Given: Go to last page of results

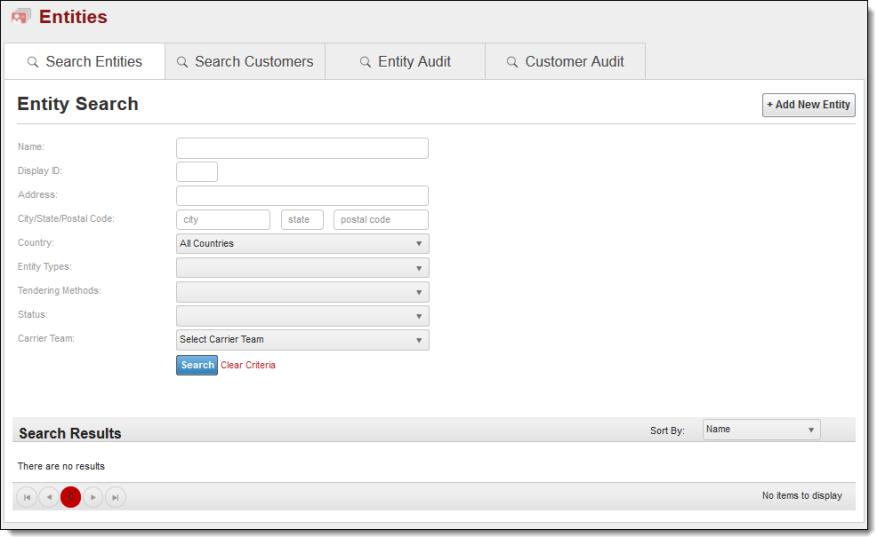Looking at the screenshot, I should coord(115,497).
